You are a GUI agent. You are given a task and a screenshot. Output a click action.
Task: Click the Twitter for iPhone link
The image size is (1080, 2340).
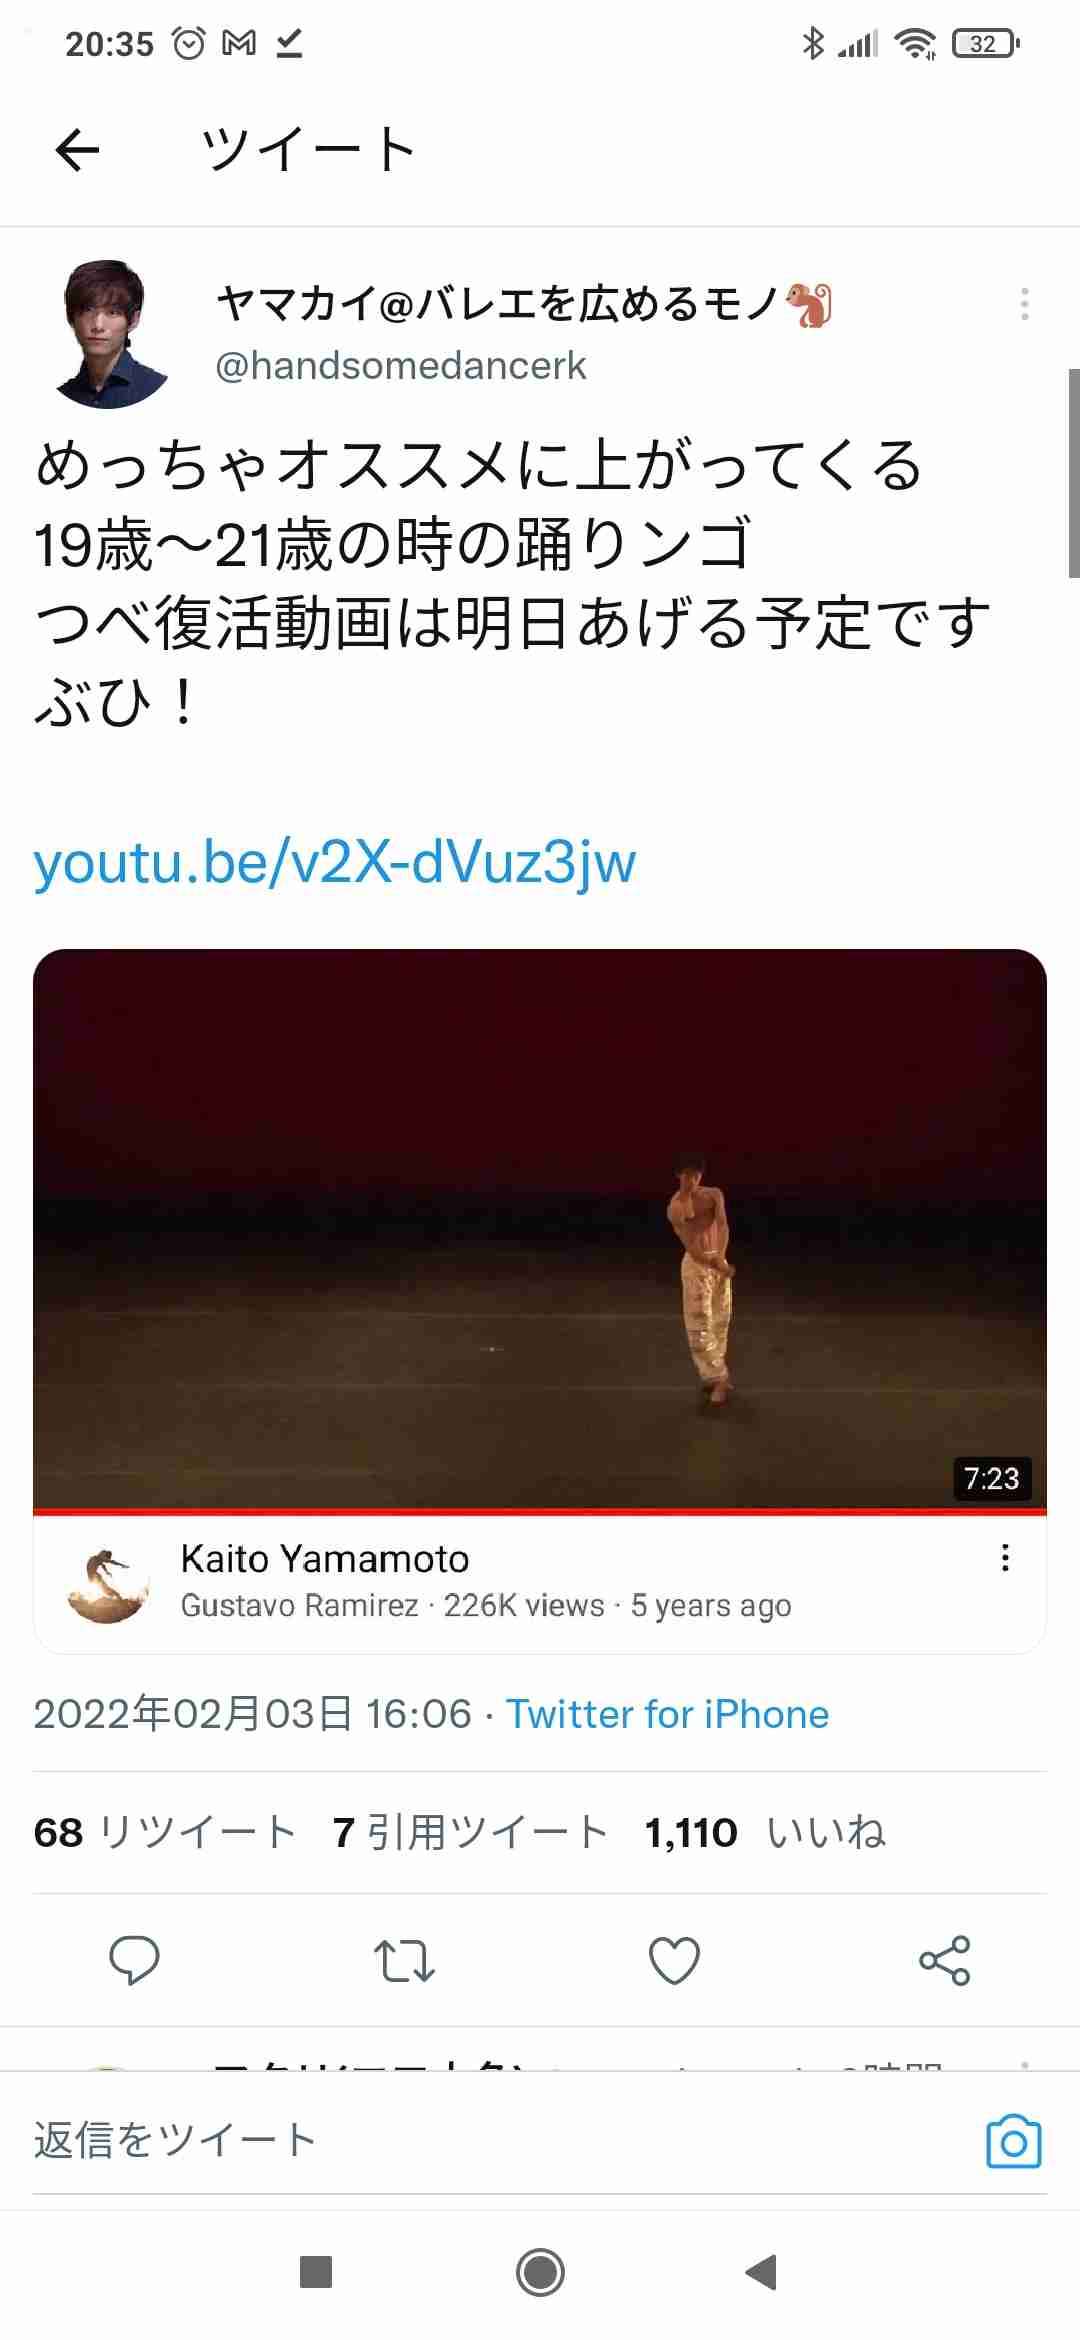(668, 1714)
